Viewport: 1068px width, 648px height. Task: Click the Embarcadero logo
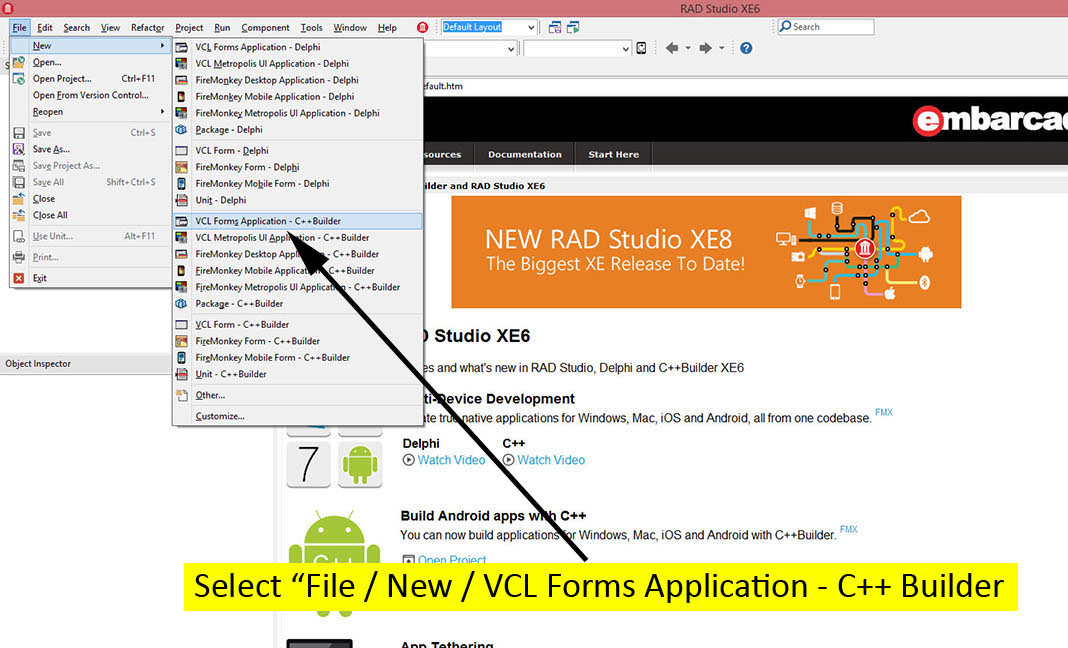pyautogui.click(x=990, y=120)
